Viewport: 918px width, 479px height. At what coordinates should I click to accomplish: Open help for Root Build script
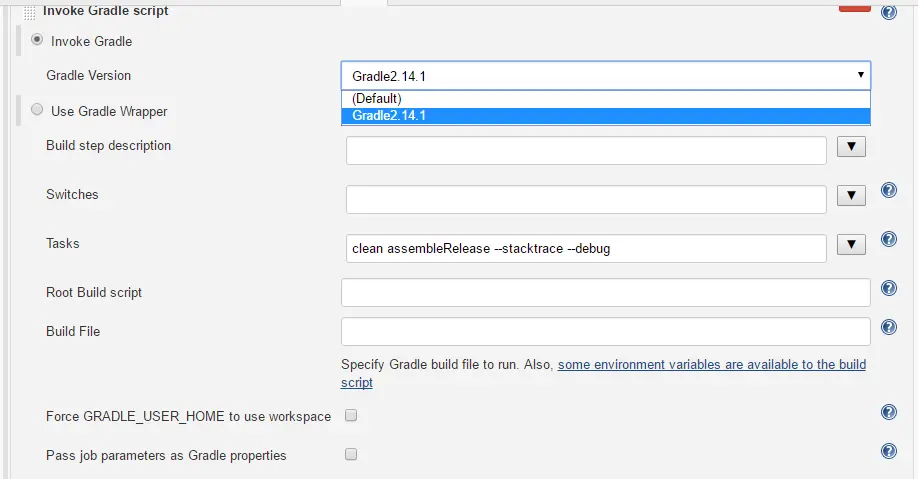pyautogui.click(x=888, y=288)
